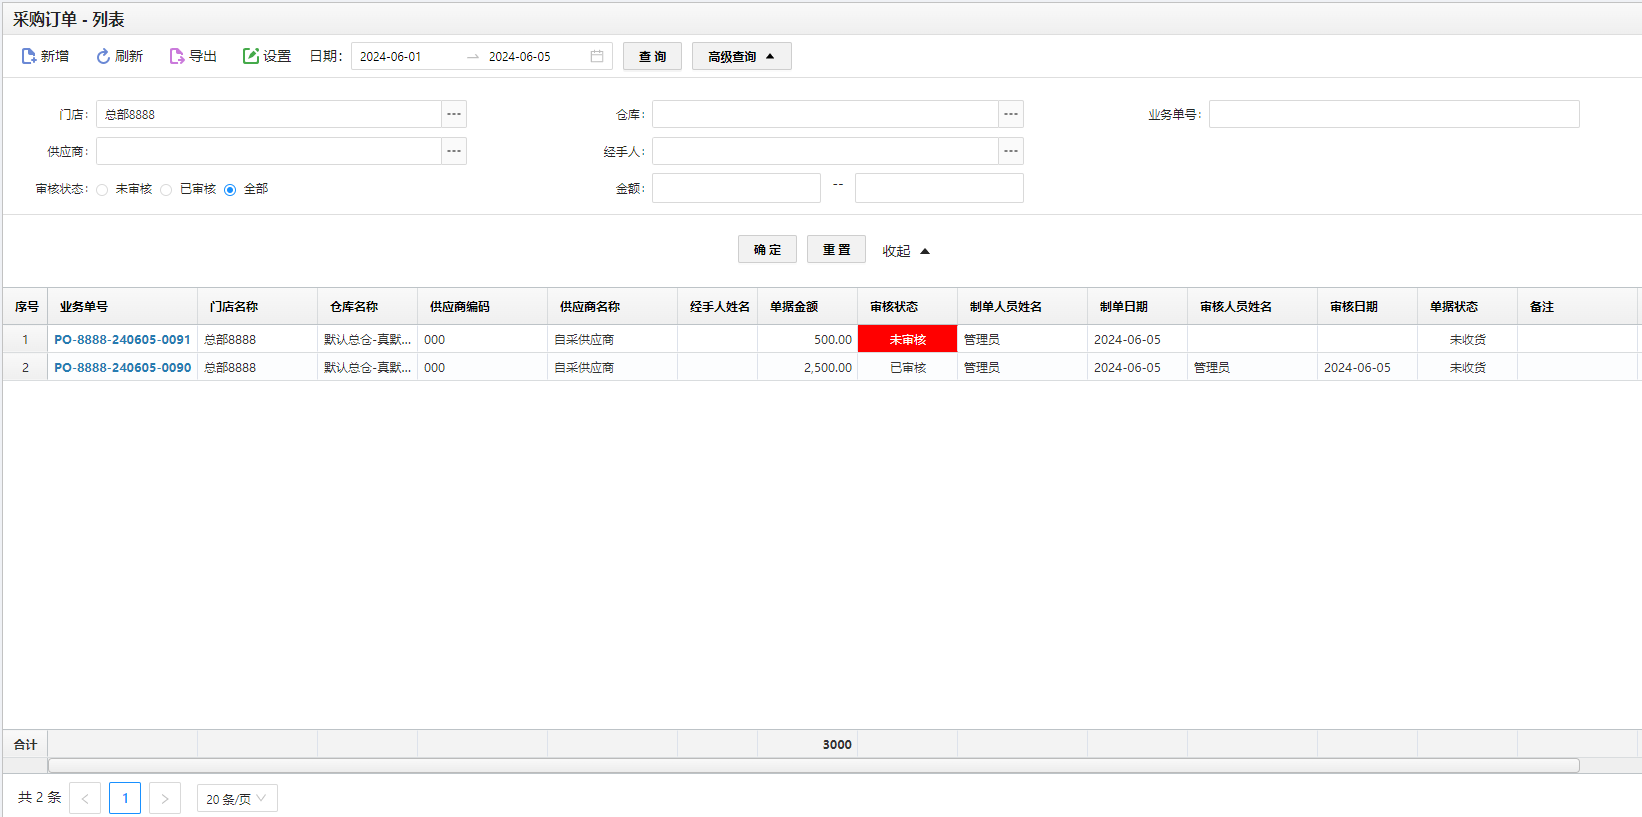The height and width of the screenshot is (817, 1642).
Task: Go to the next page arrow
Action: point(165,798)
